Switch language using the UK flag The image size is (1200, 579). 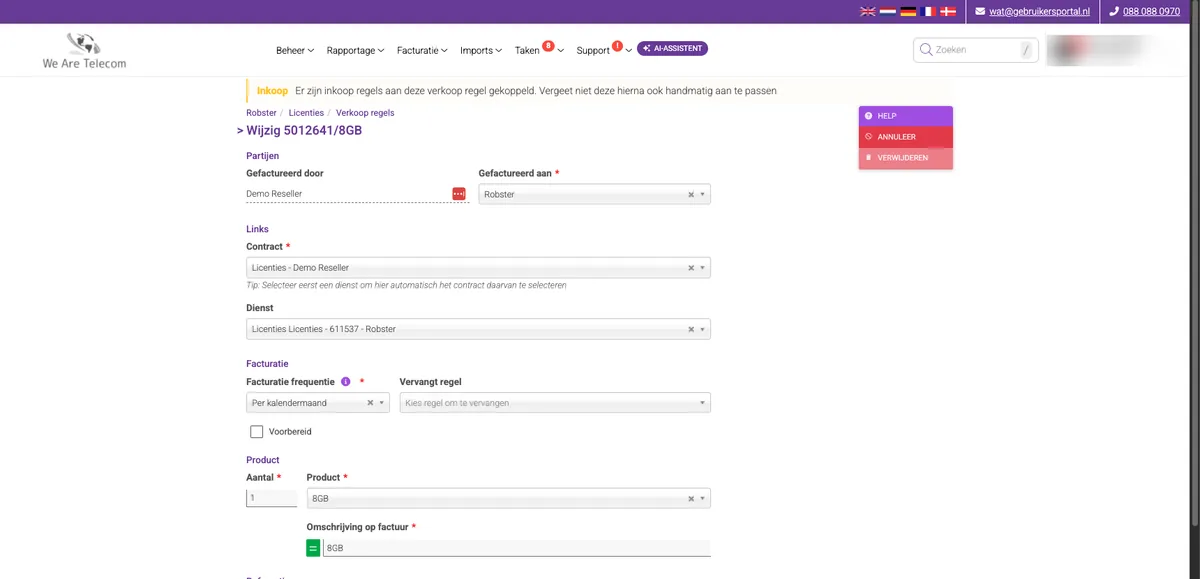pos(868,12)
